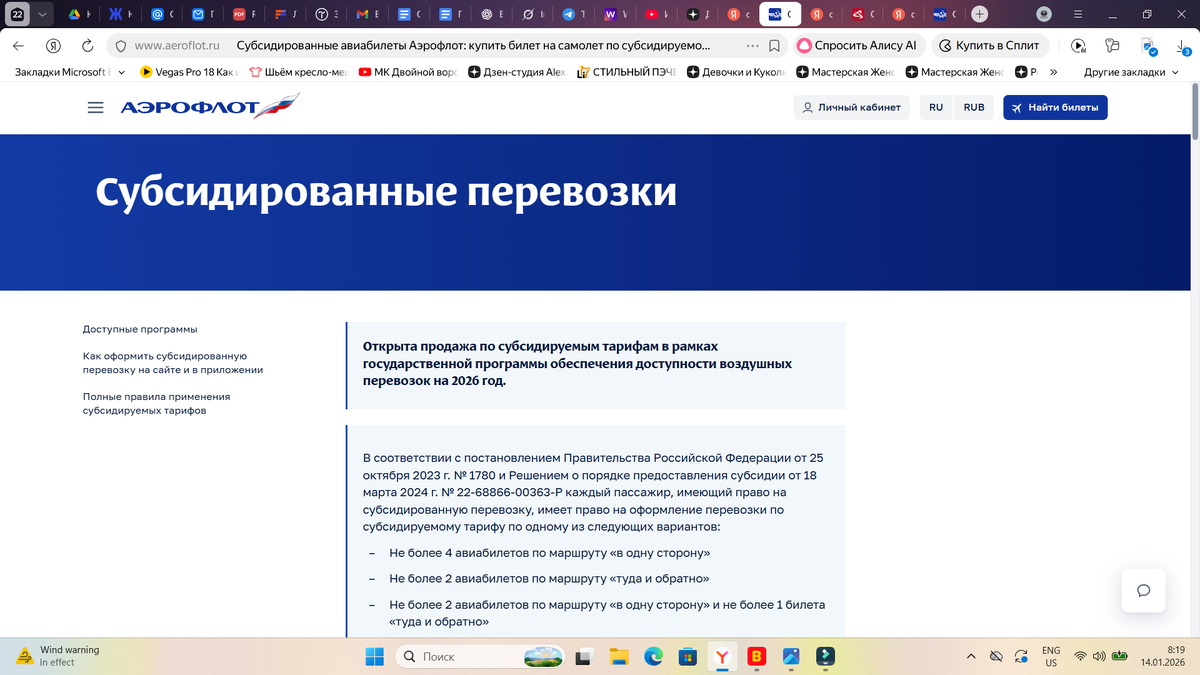
Task: Switch ENG US keyboard layout
Action: (x=1051, y=656)
